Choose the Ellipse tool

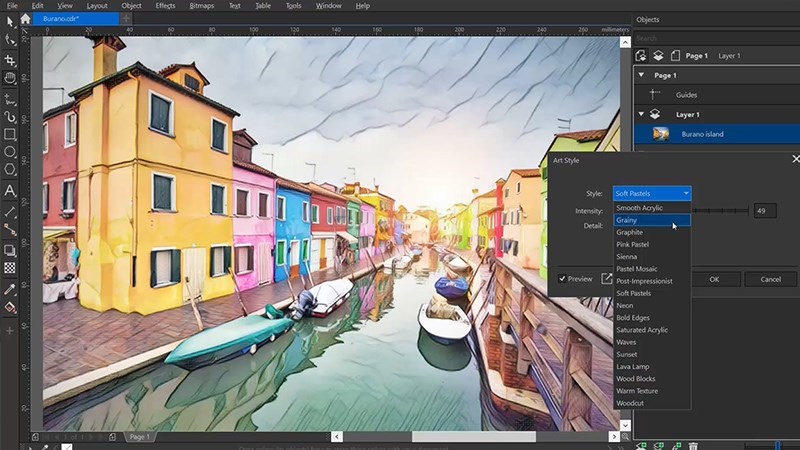point(10,152)
